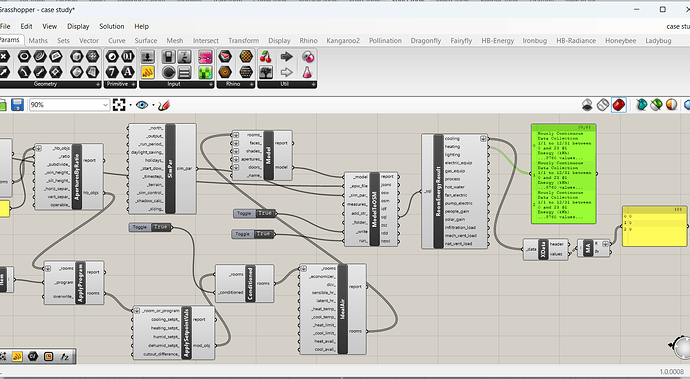
Task: Toggle green document preview settings icon
Action: coord(656,105)
